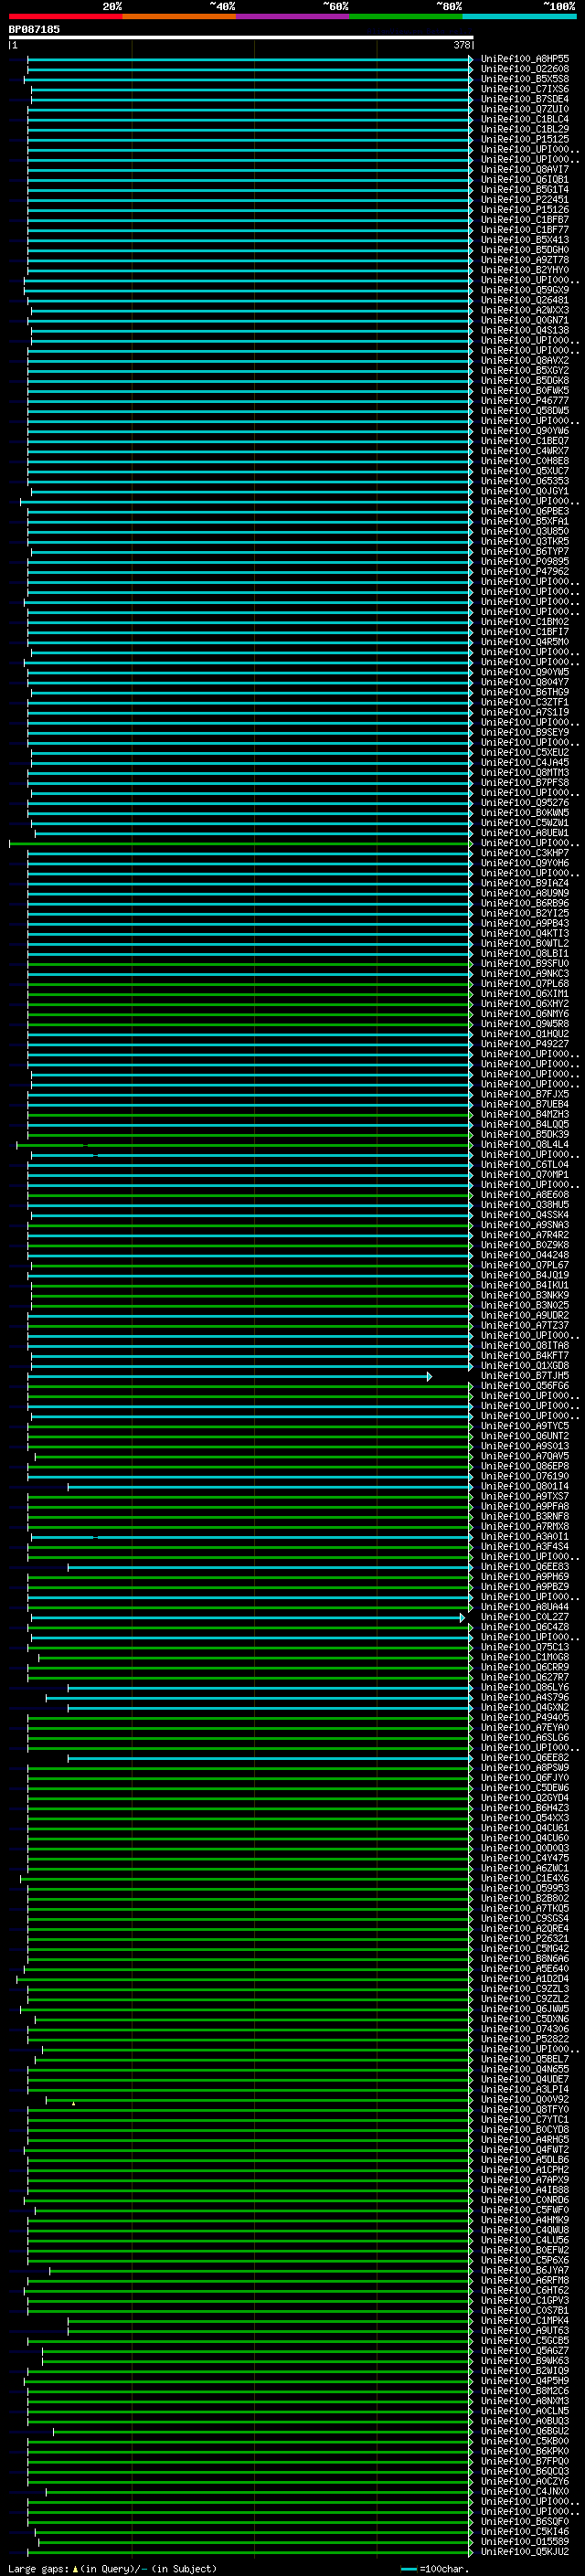This screenshot has height=2576, width=585.
Task: Click the cyan =100char scale line
Action: (408, 2569)
